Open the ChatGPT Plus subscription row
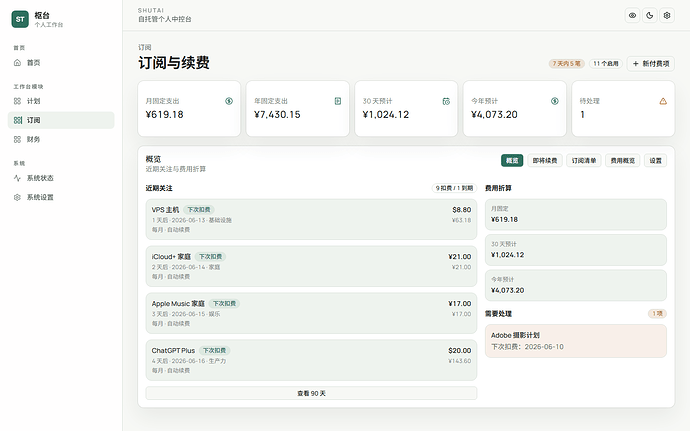This screenshot has width=690, height=431. [311, 360]
